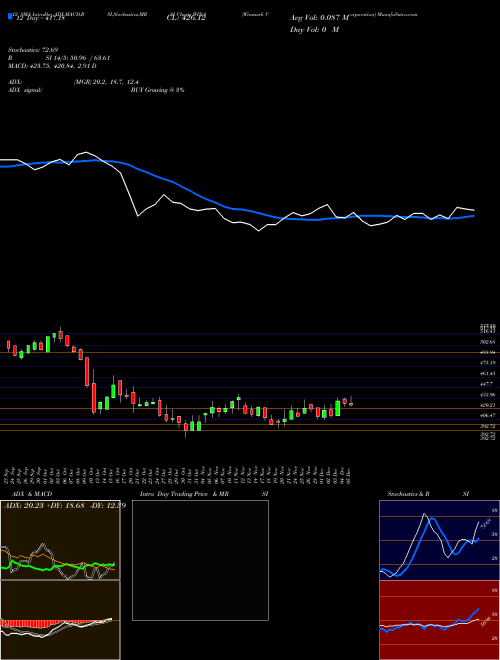500x660 pixels.
Task: Click the 447.7 price axis label
Action: click(487, 384)
